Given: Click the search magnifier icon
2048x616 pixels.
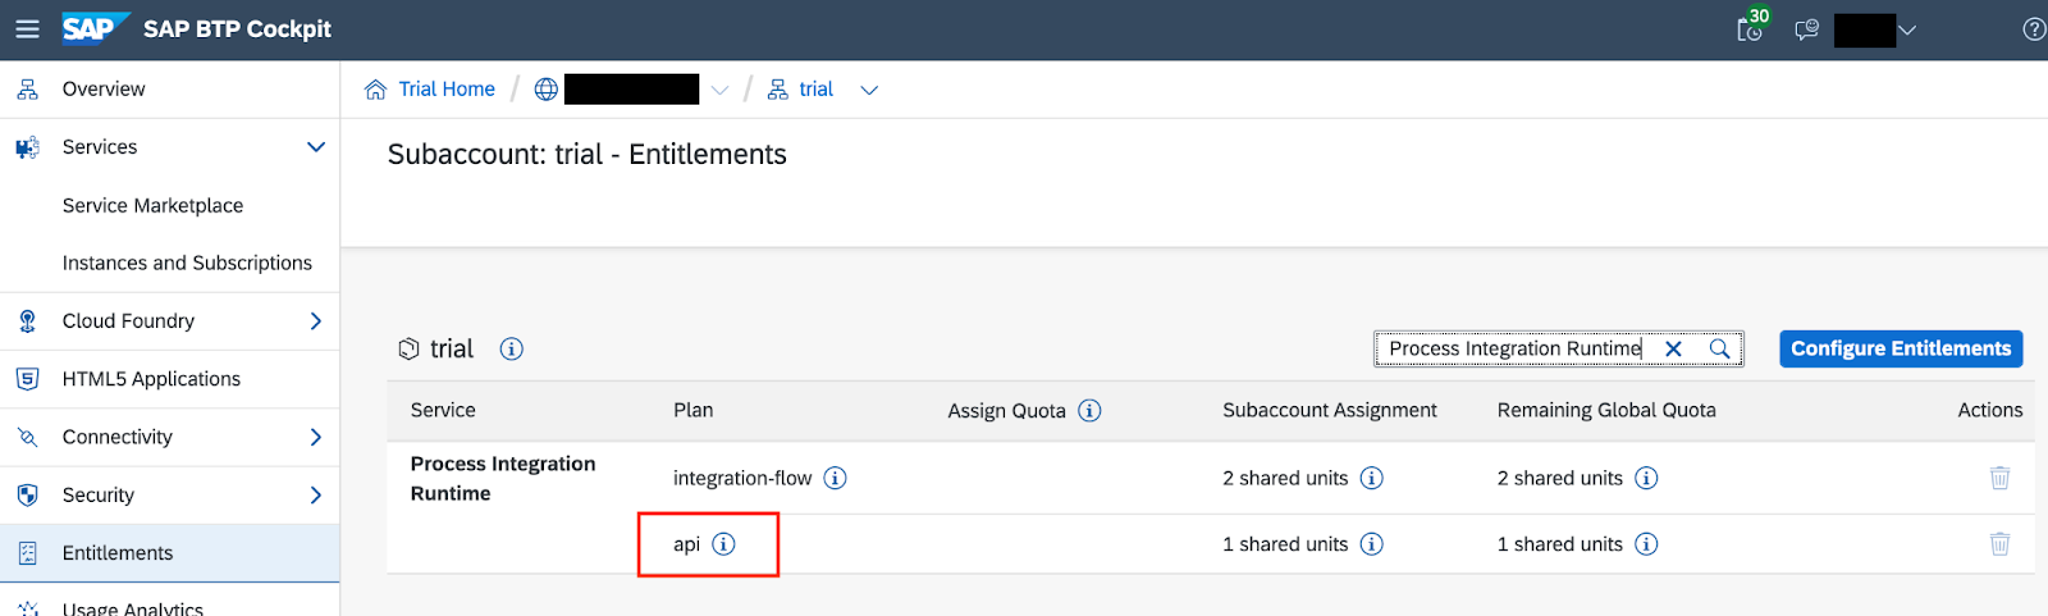Looking at the screenshot, I should (1719, 349).
